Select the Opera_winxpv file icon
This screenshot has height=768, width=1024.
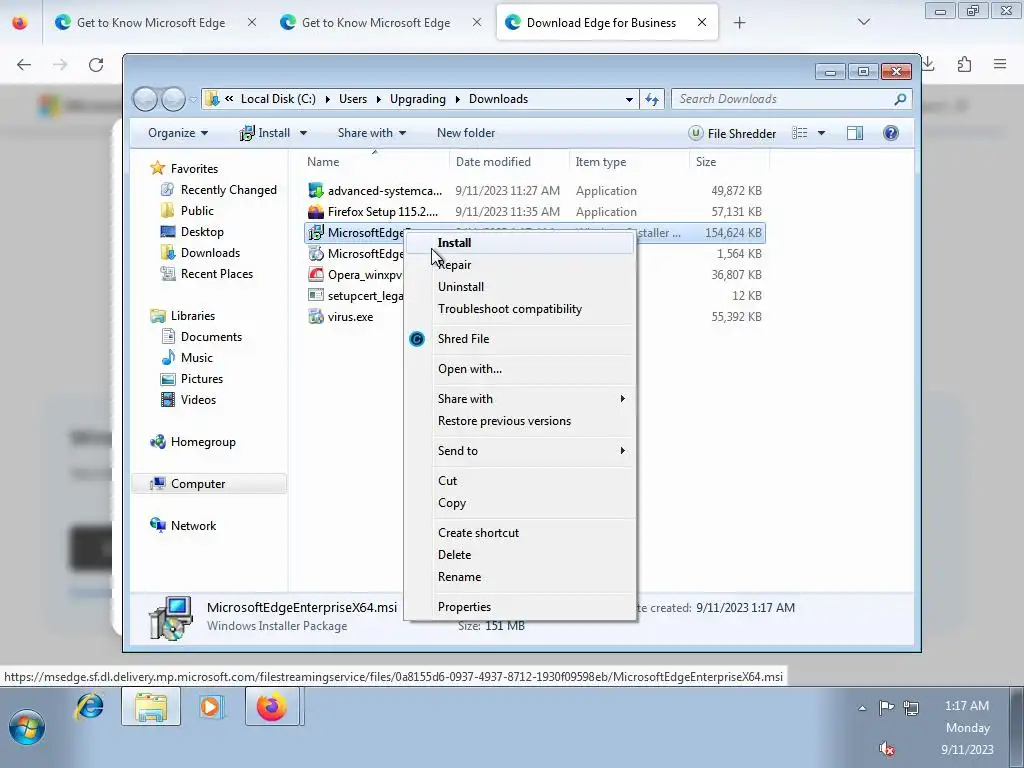click(x=316, y=274)
